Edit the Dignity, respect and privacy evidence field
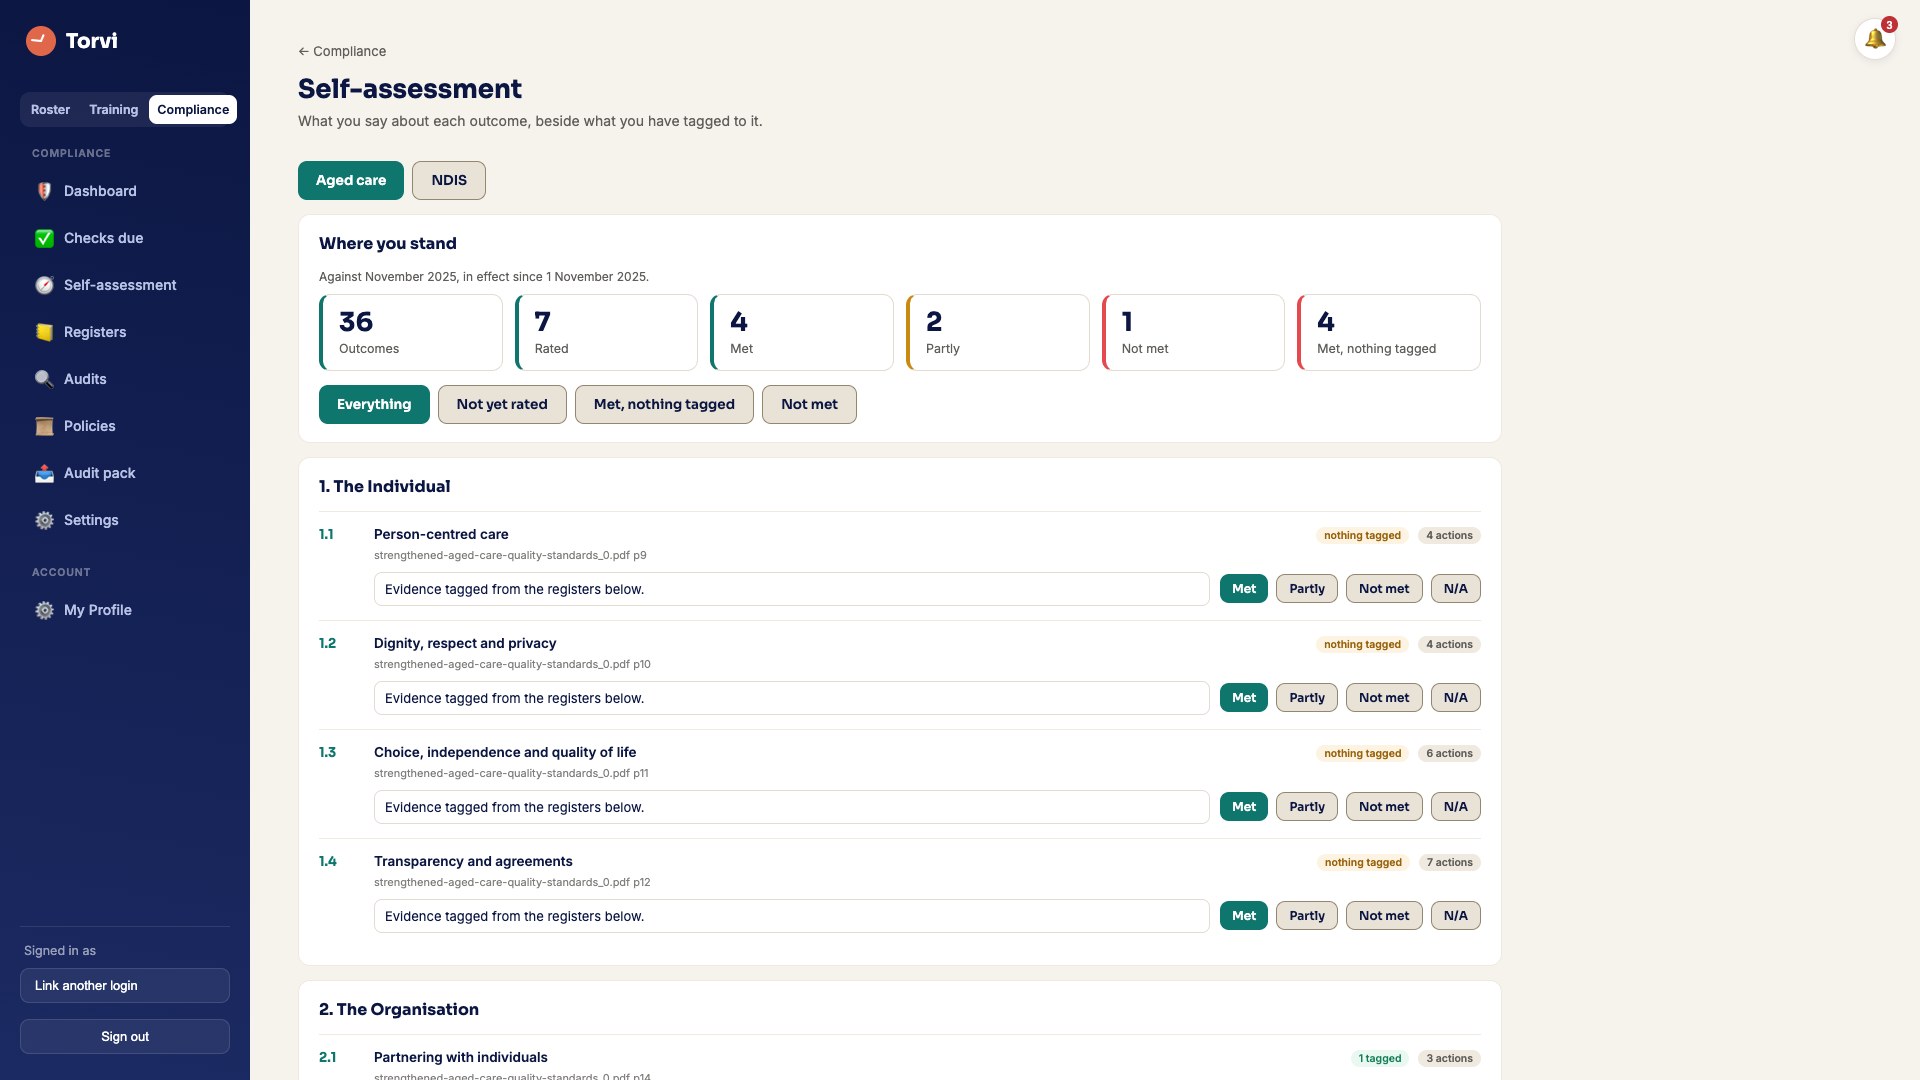 pos(792,698)
